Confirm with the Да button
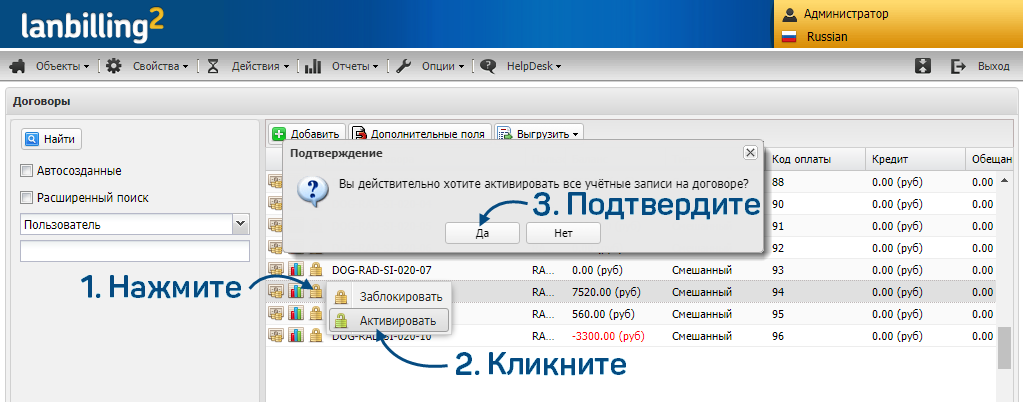Screen dimensions: 1023x402 pos(482,233)
